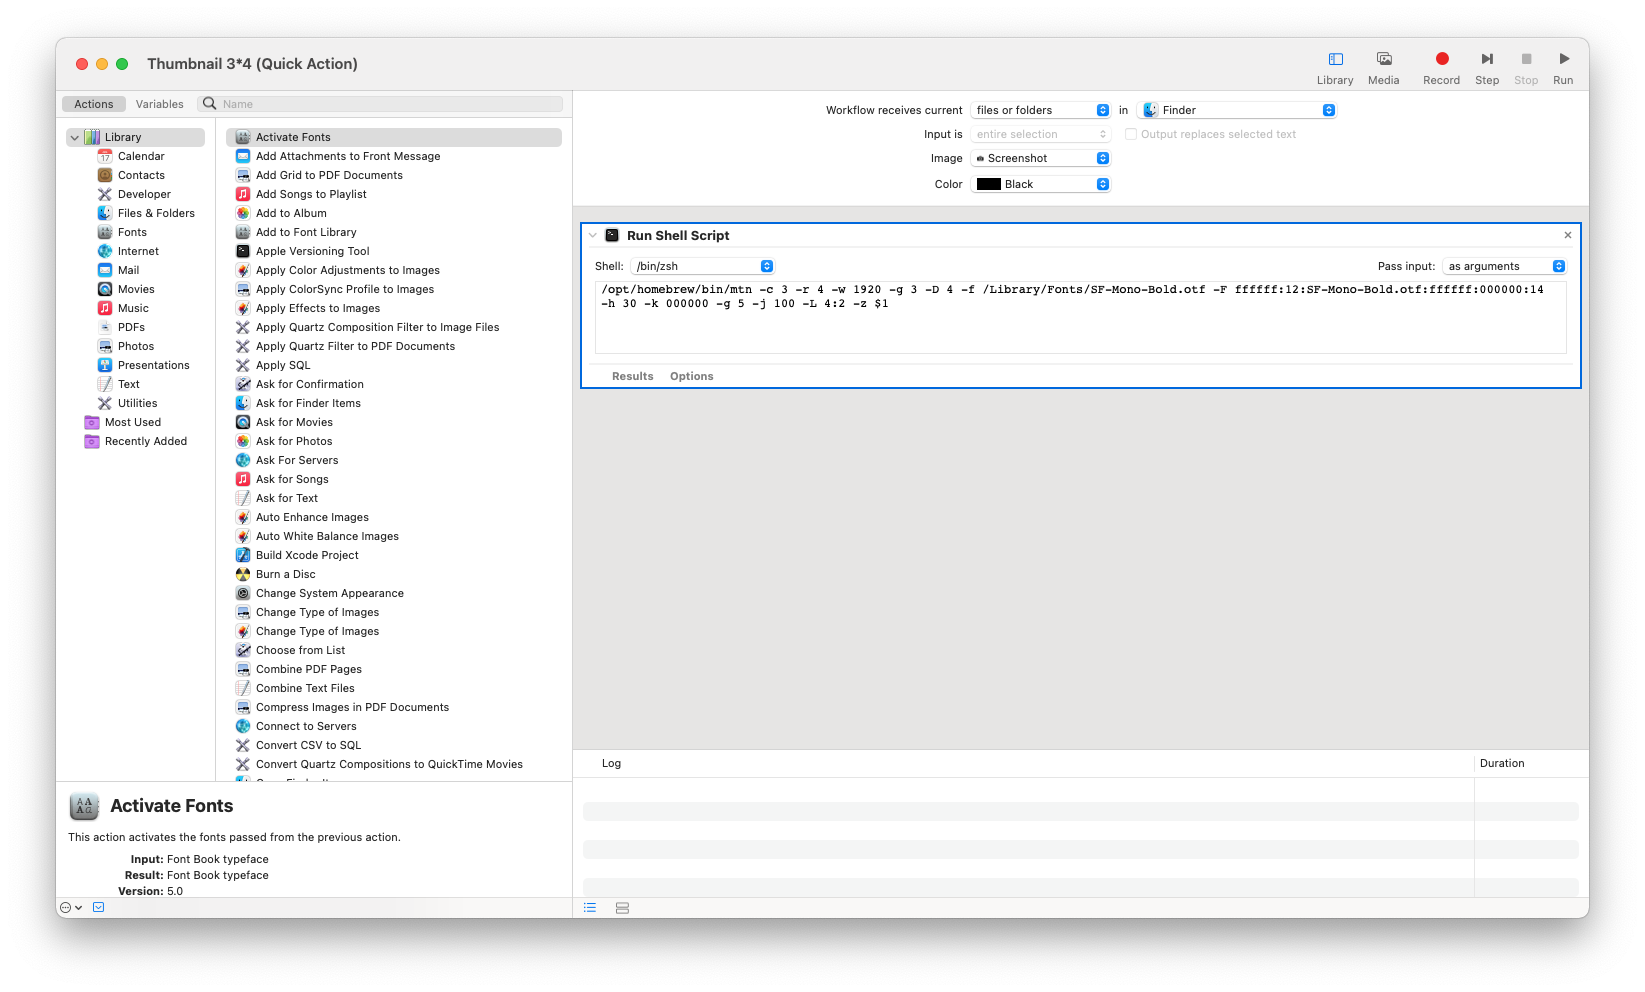Screen dimensions: 1645x992
Task: Select Convert CSV to SQL action
Action: tap(308, 745)
